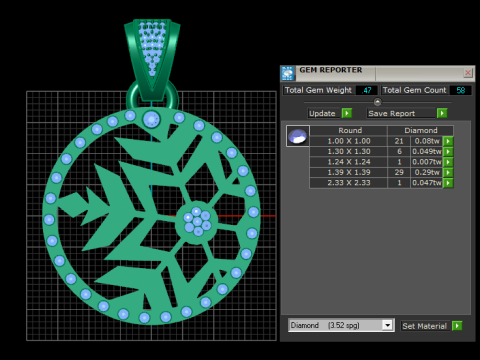This screenshot has width=480, height=360.
Task: Click green arrow for 1.39 X 1.39 row
Action: 448,172
